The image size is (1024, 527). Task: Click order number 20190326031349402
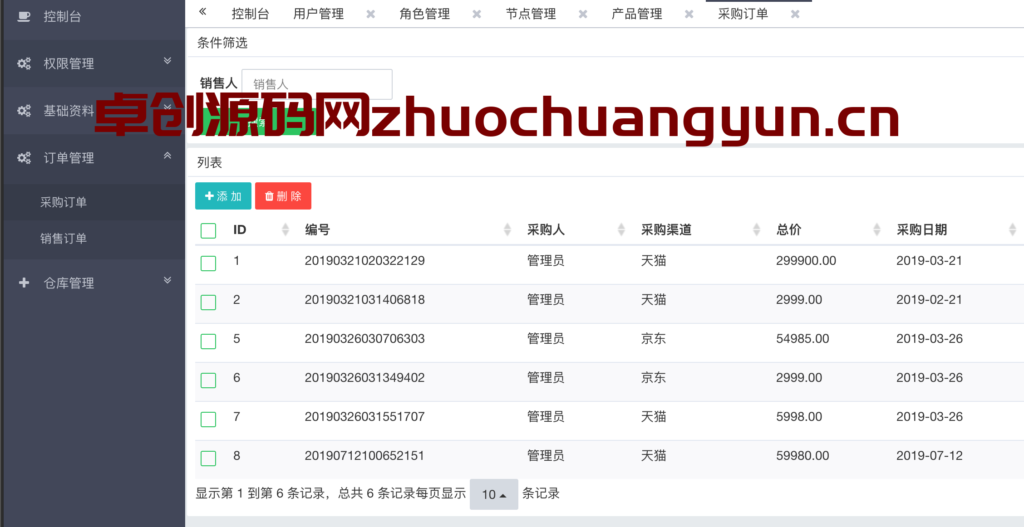pos(364,378)
